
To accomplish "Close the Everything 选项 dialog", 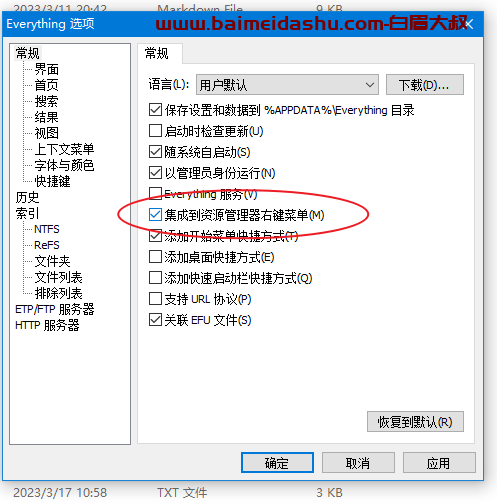I will pyautogui.click(x=469, y=24).
